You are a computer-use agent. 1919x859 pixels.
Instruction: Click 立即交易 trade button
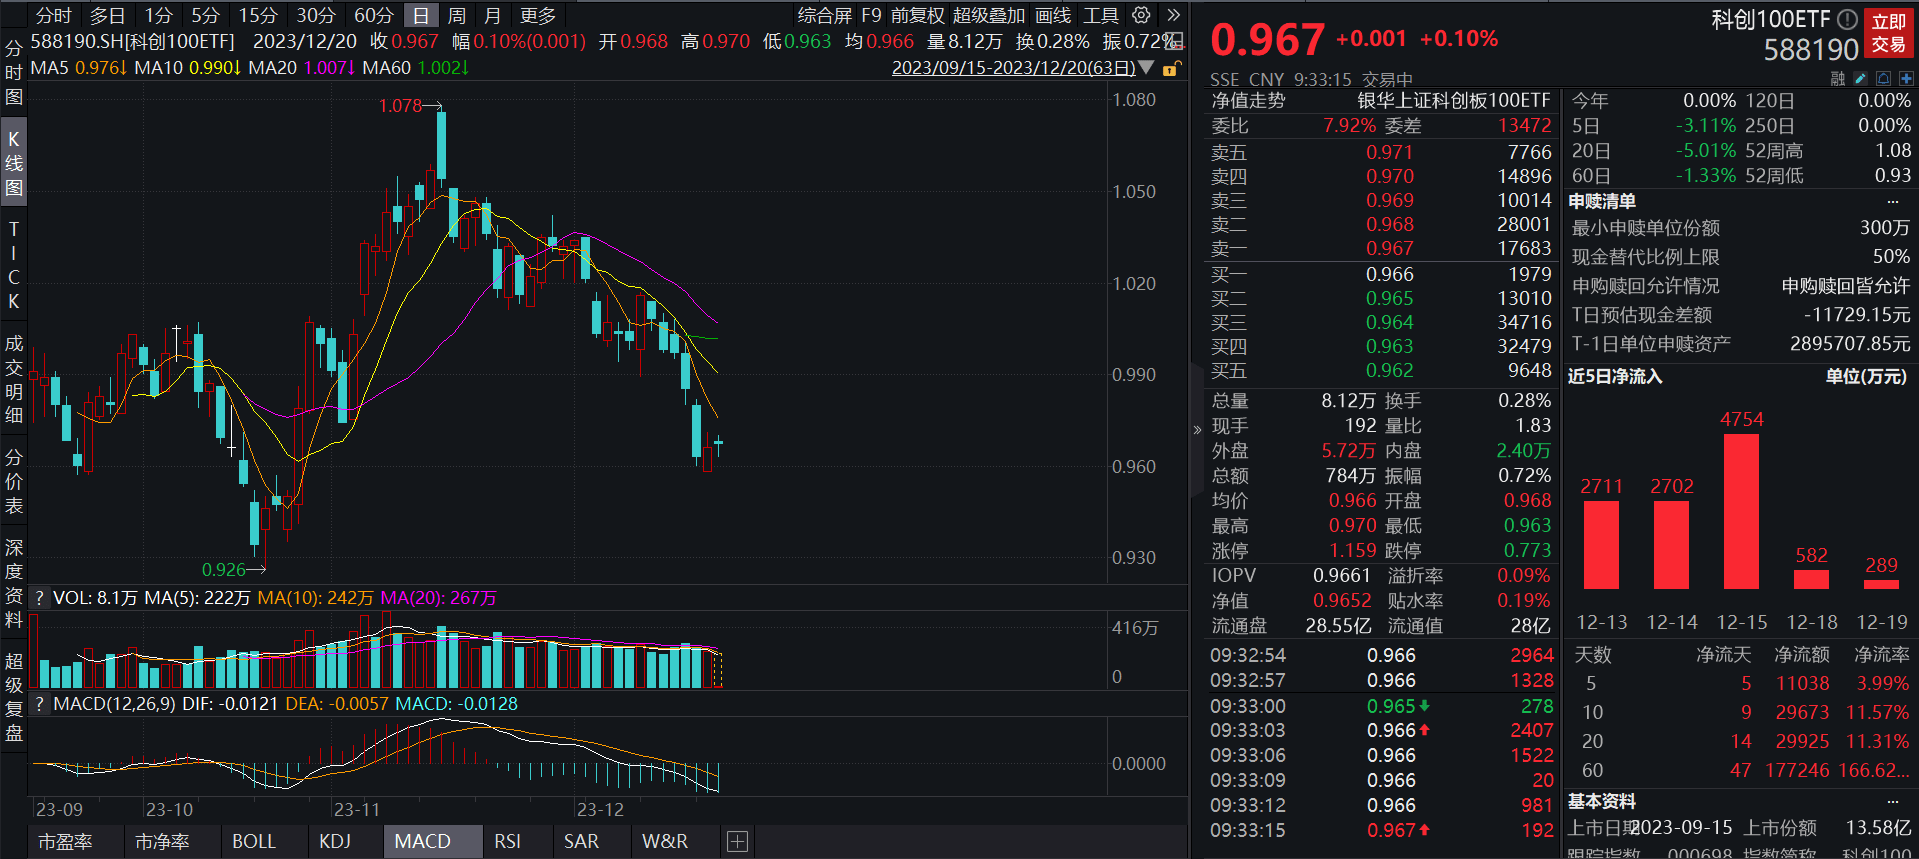1889,33
